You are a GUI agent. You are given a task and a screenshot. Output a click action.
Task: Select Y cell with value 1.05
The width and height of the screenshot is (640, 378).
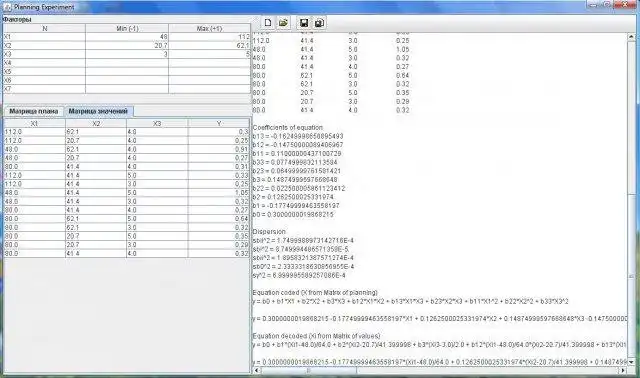coord(219,193)
